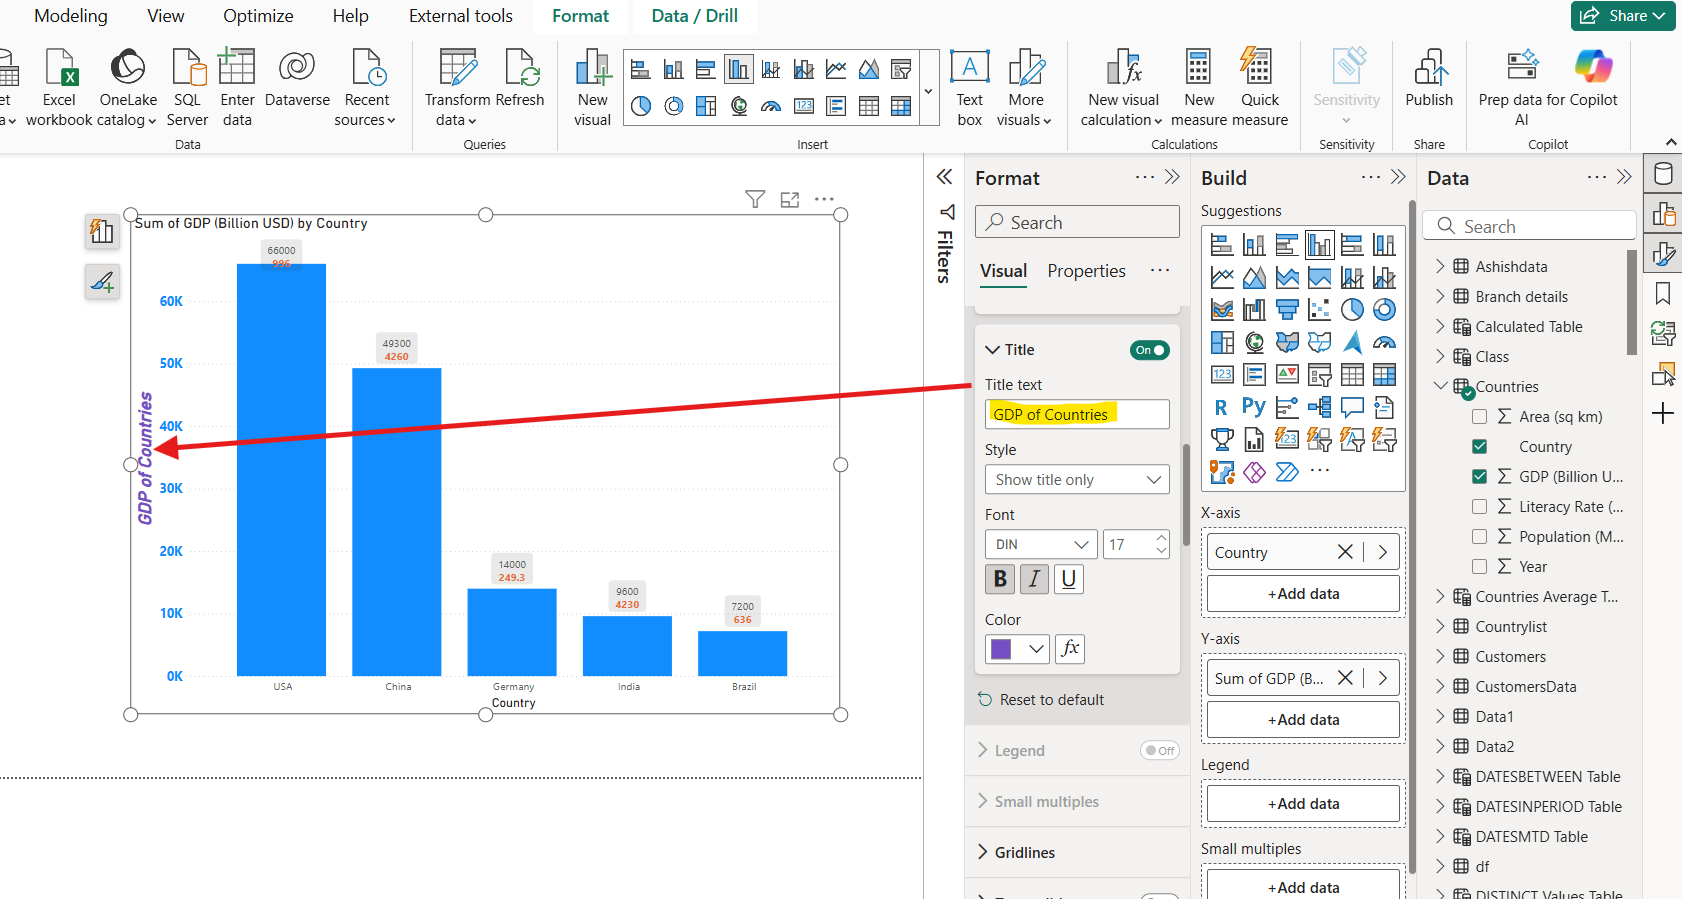Viewport: 1682px width, 899px height.
Task: Open the Modeling ribbon tab
Action: [71, 16]
